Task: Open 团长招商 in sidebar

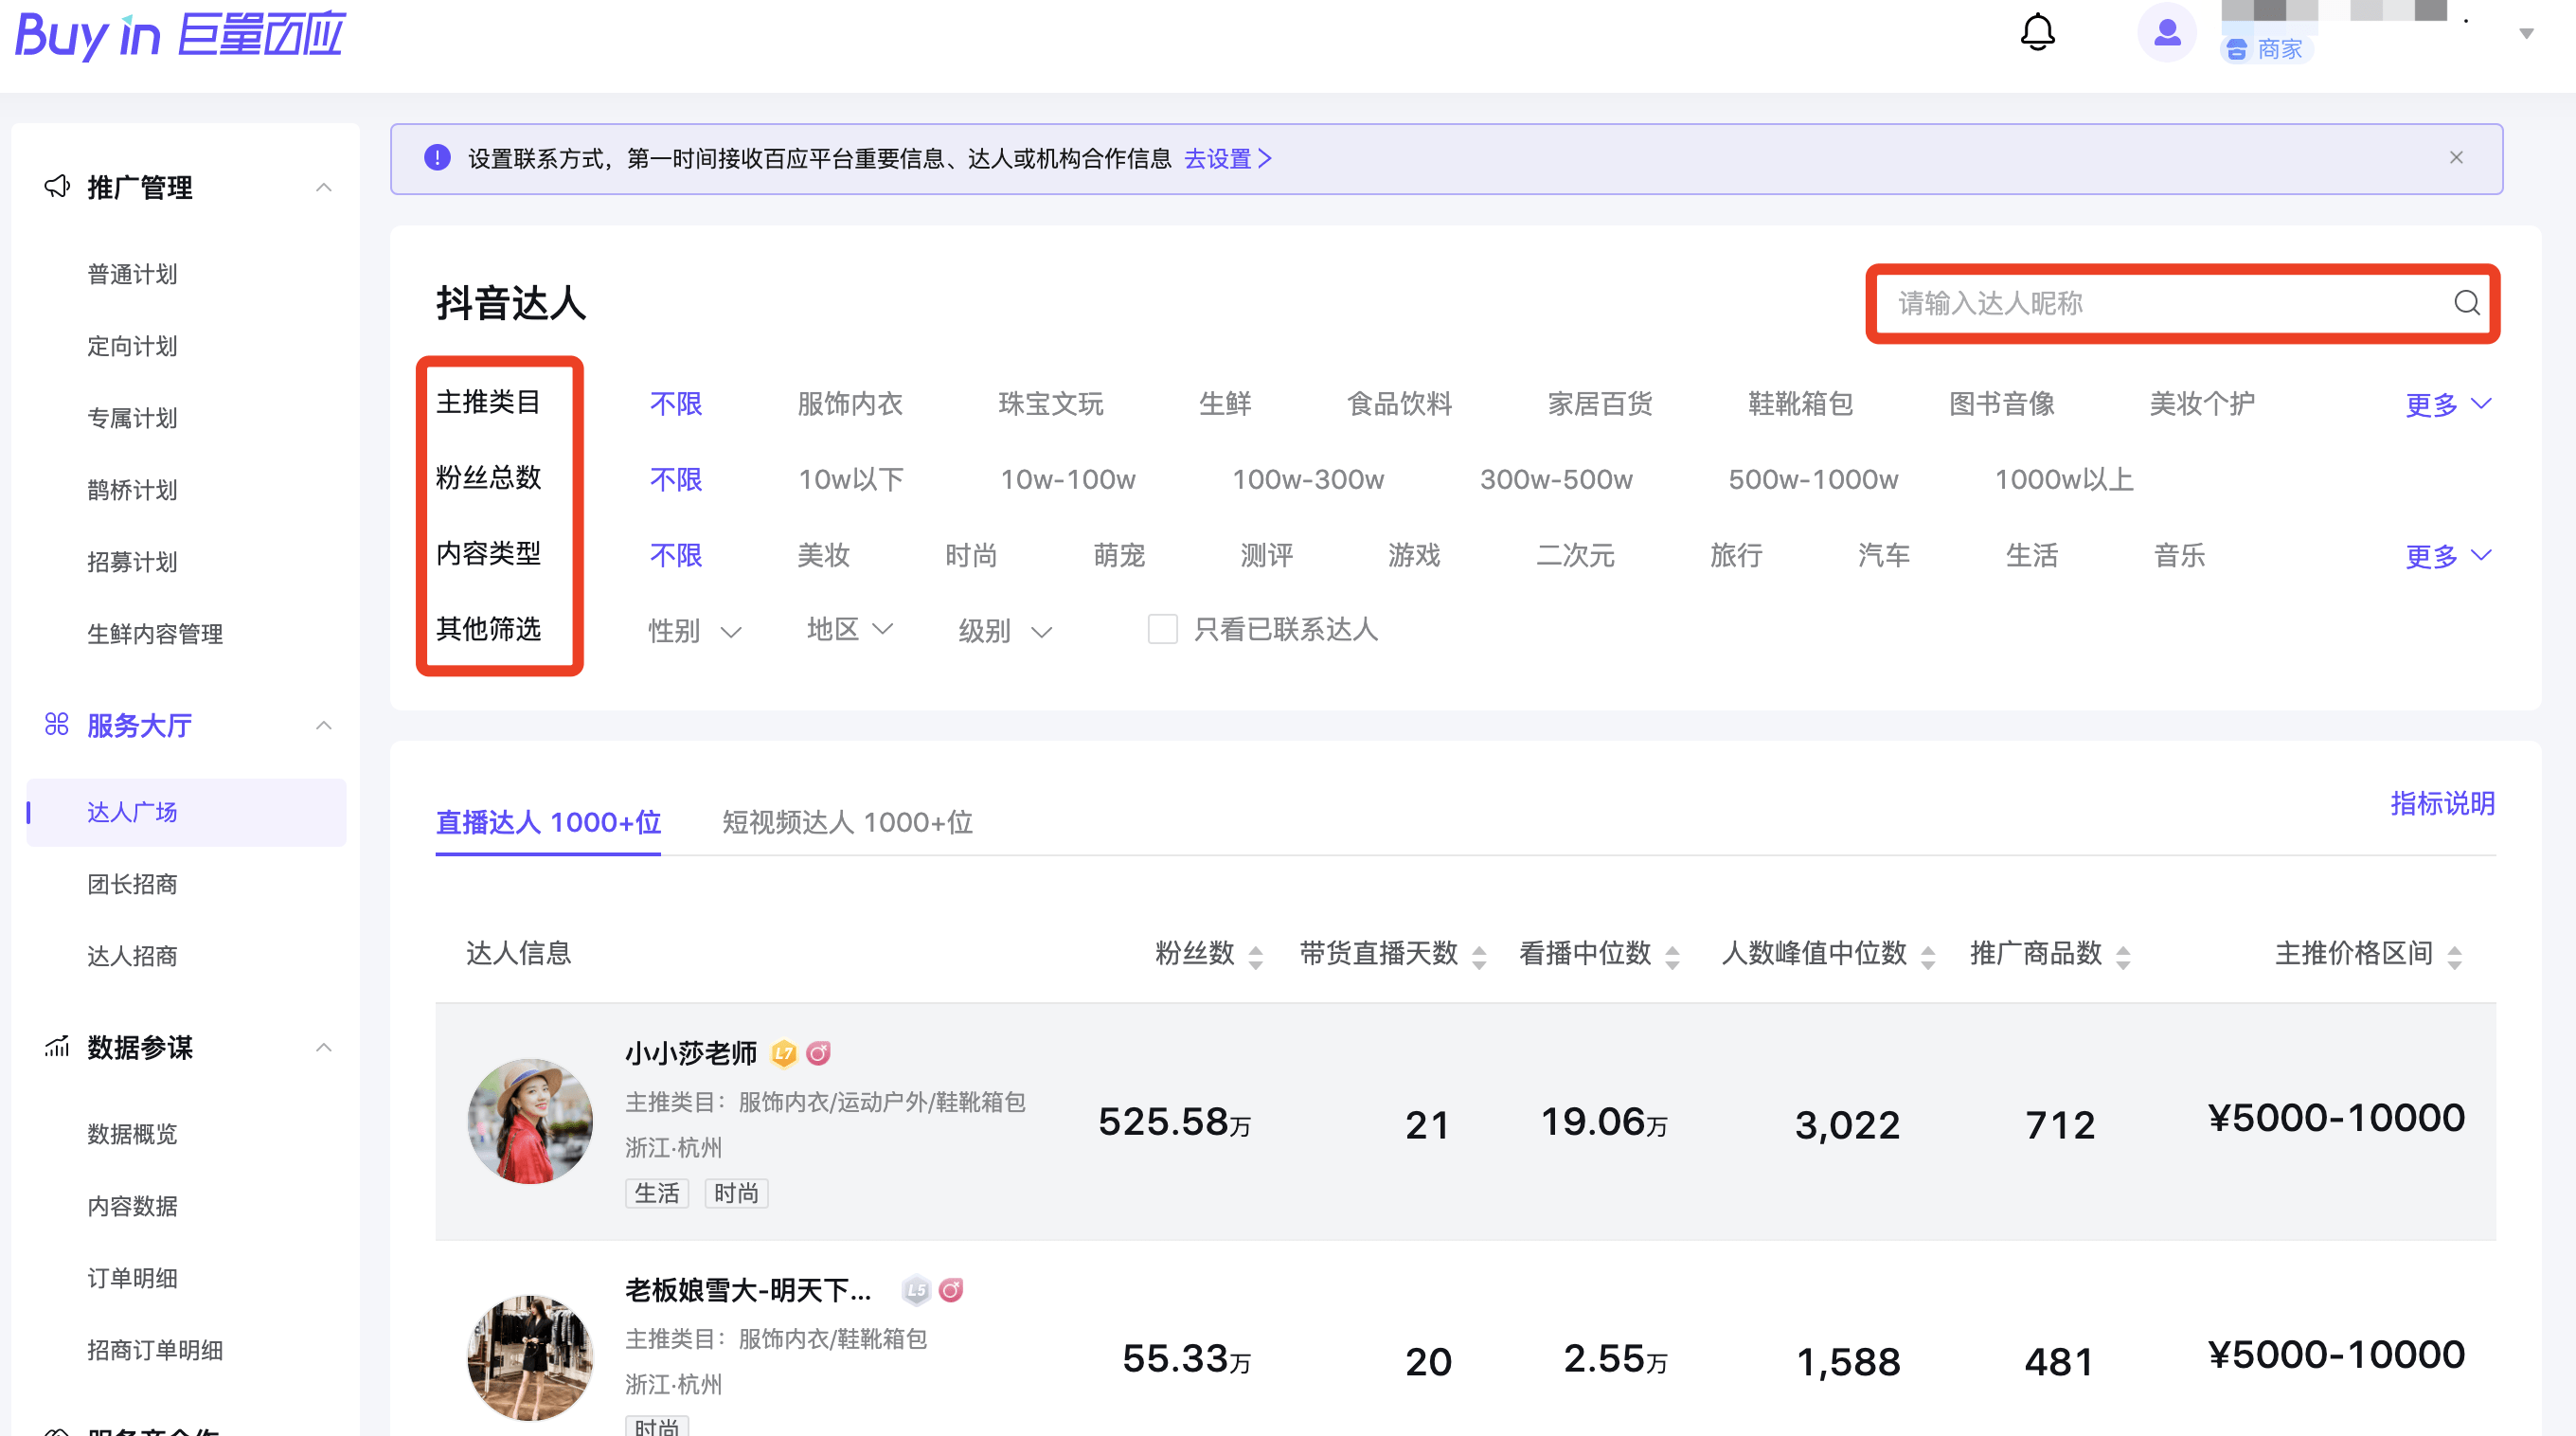Action: [x=132, y=884]
